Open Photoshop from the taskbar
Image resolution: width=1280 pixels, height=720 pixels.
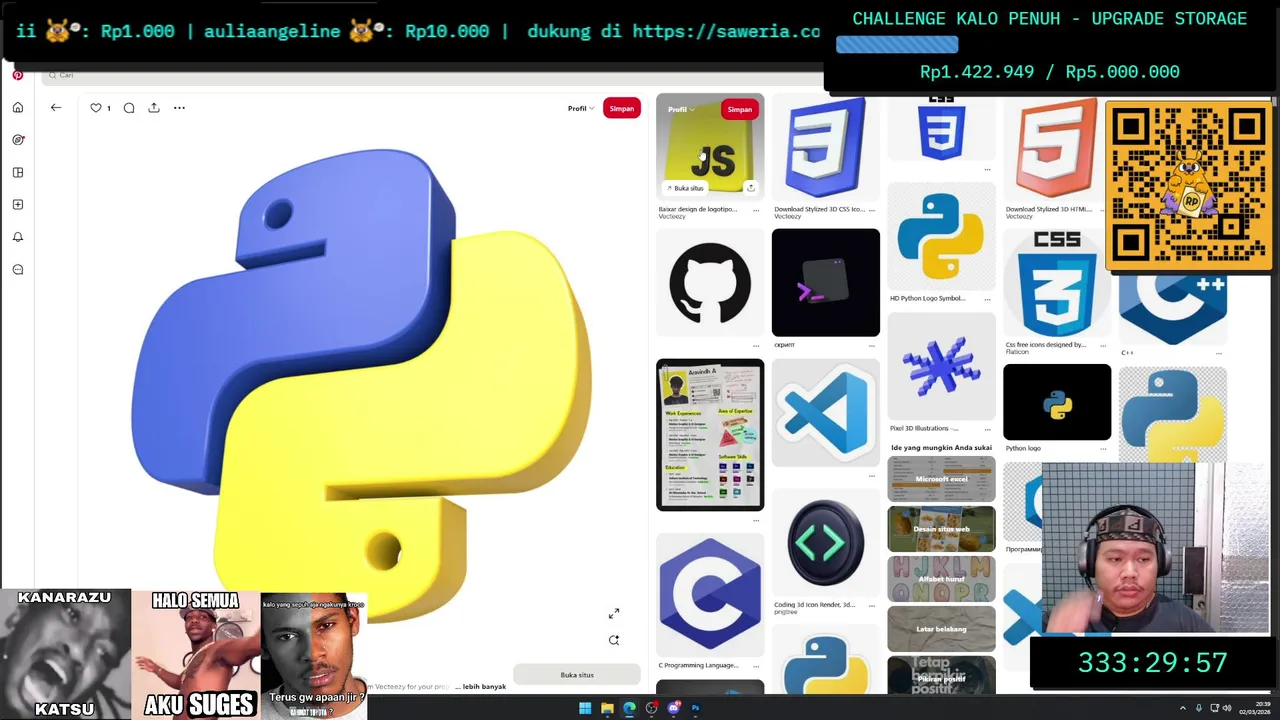(695, 708)
